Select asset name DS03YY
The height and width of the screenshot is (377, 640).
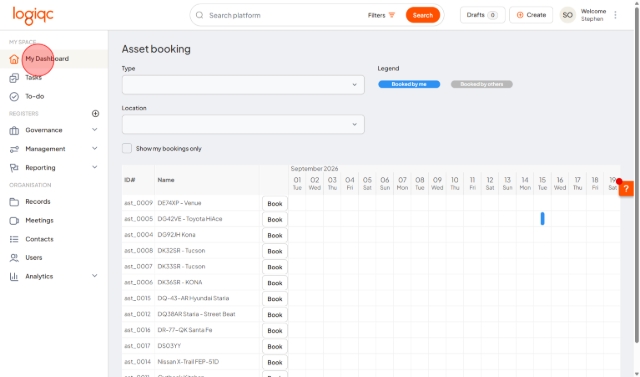pos(169,346)
